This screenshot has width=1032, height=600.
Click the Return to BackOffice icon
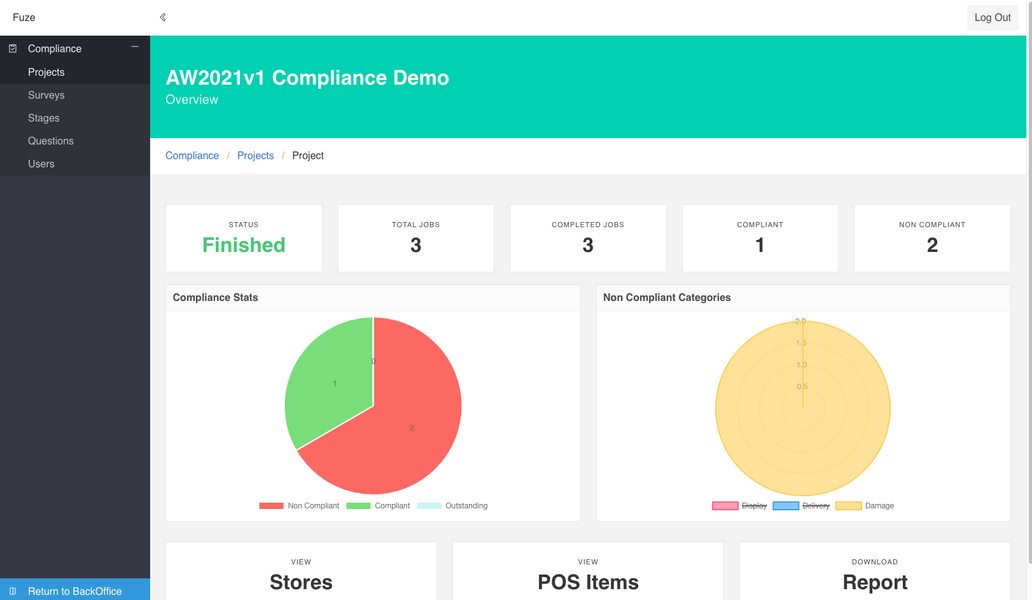point(13,591)
